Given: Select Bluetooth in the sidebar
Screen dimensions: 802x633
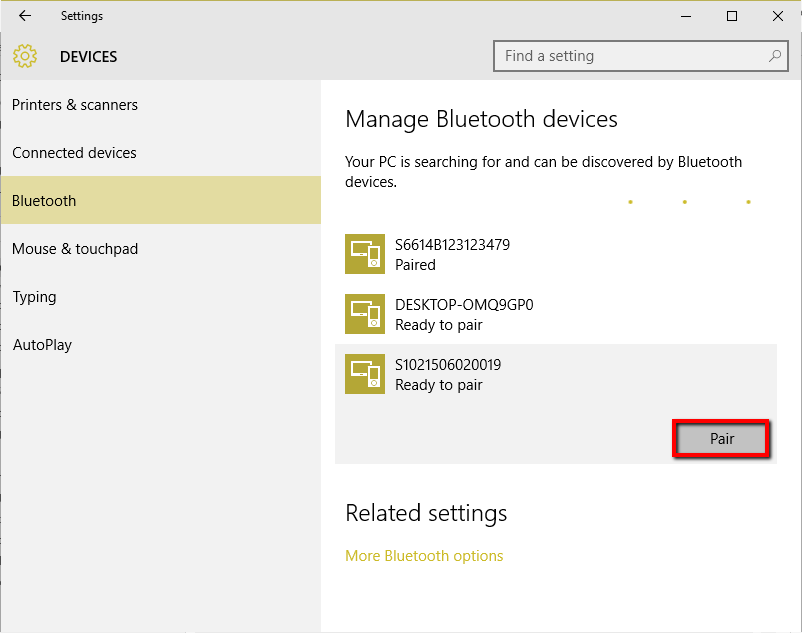Looking at the screenshot, I should pyautogui.click(x=44, y=200).
